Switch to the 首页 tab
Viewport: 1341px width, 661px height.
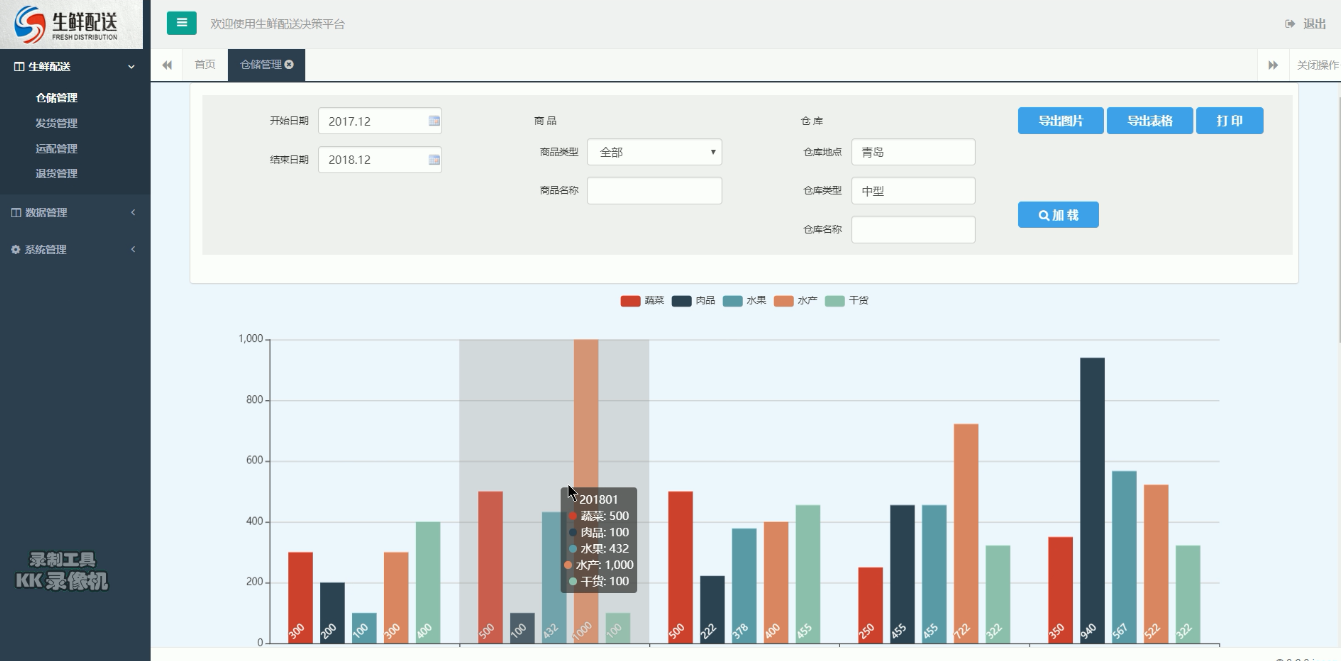click(205, 65)
